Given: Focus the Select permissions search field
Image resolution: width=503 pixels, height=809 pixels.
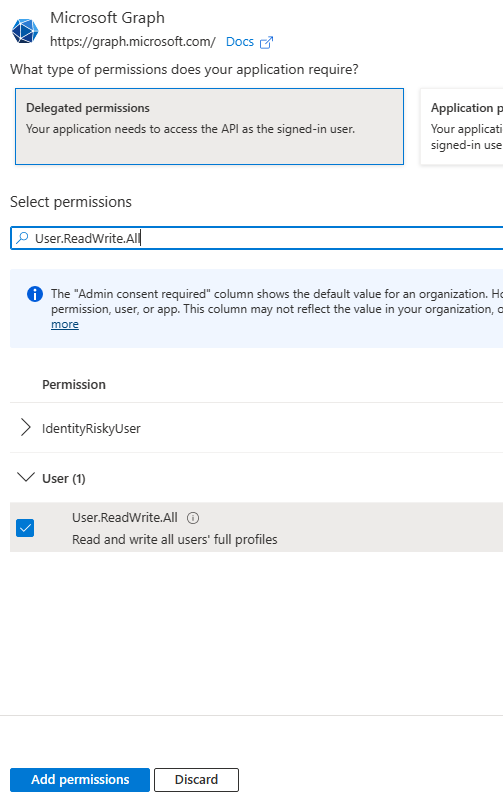Looking at the screenshot, I should point(256,238).
